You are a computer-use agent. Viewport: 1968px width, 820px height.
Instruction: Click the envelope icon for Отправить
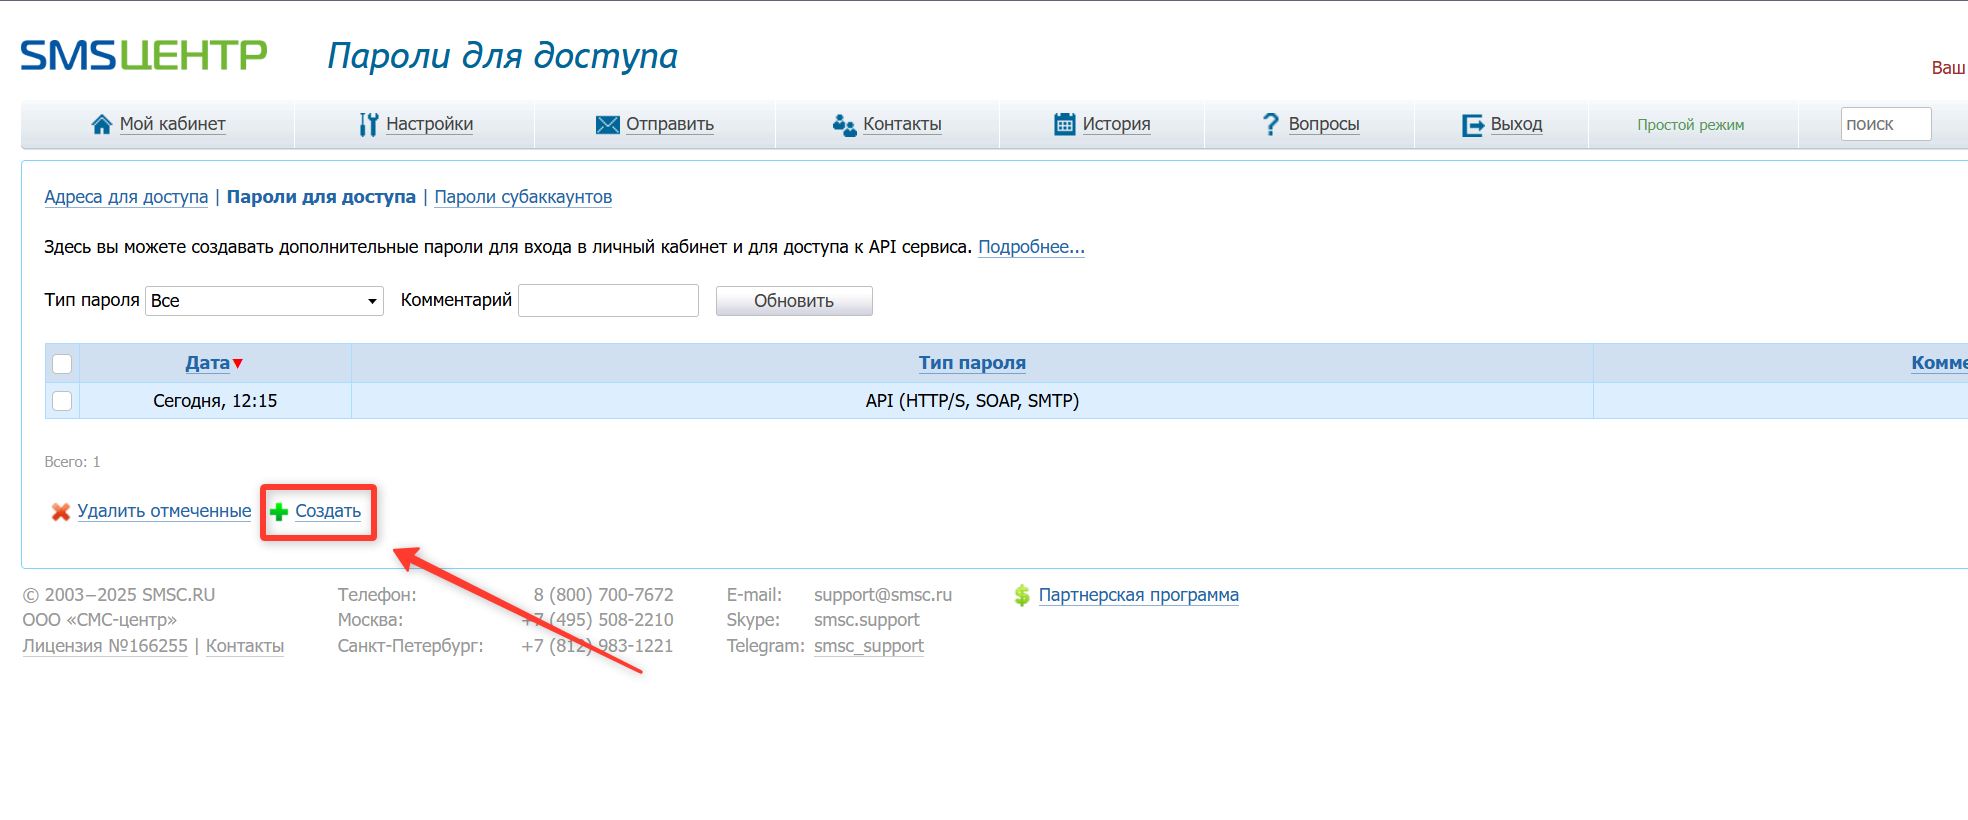pyautogui.click(x=607, y=124)
